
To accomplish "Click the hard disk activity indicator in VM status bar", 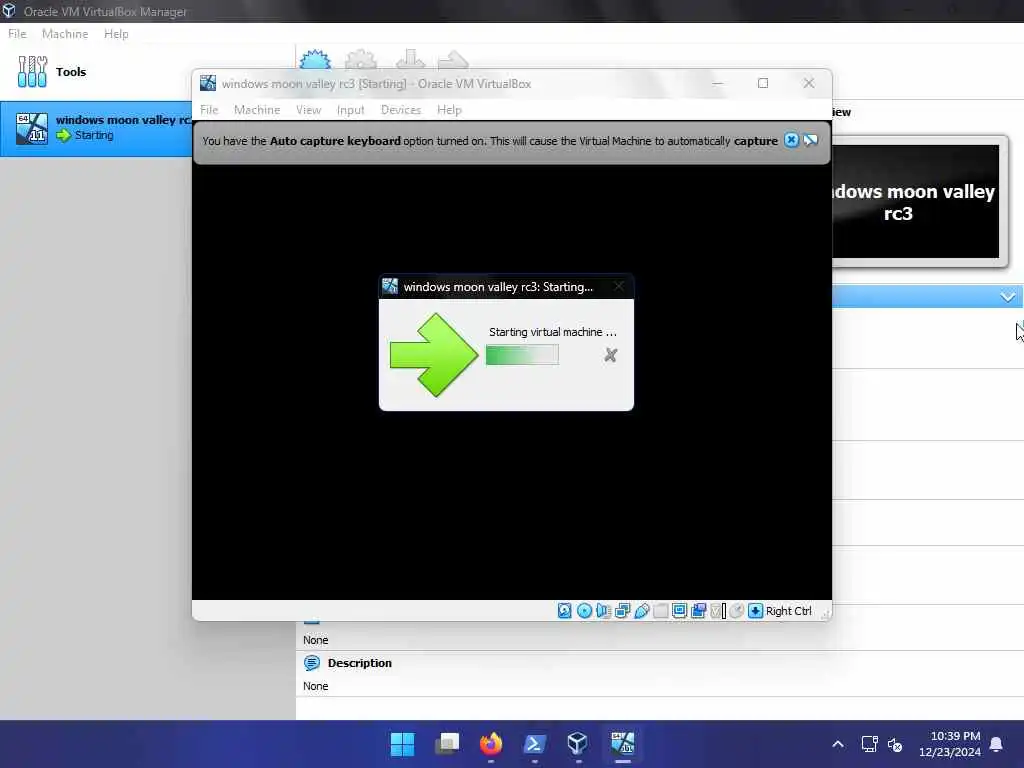I will pyautogui.click(x=564, y=611).
